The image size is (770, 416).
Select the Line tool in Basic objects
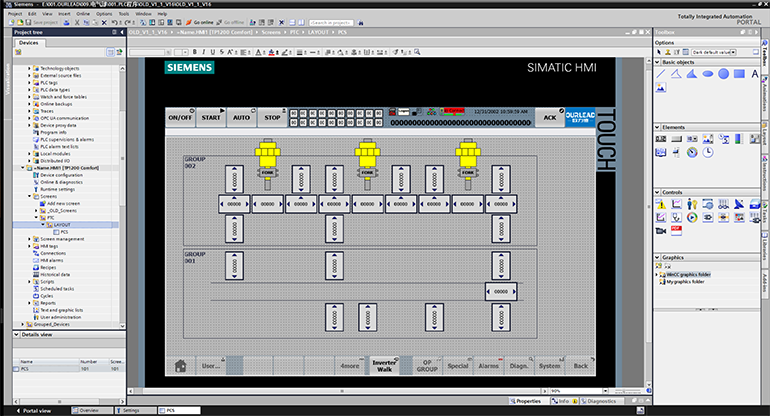(661, 74)
